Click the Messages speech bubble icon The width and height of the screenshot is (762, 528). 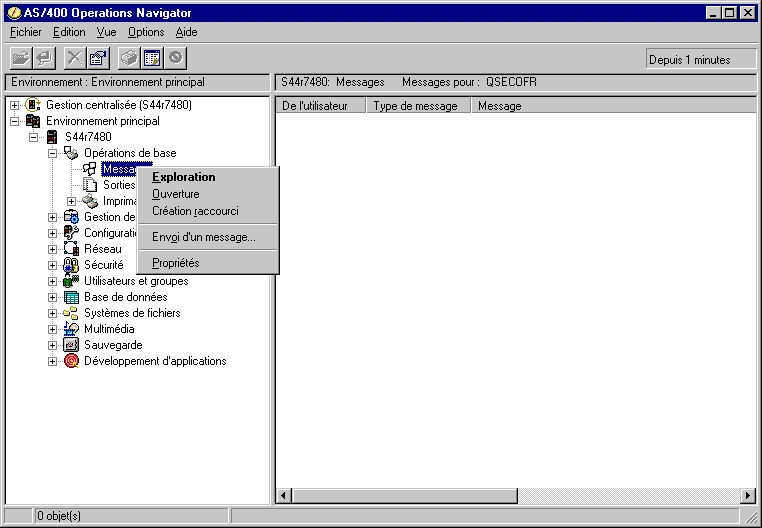point(89,169)
